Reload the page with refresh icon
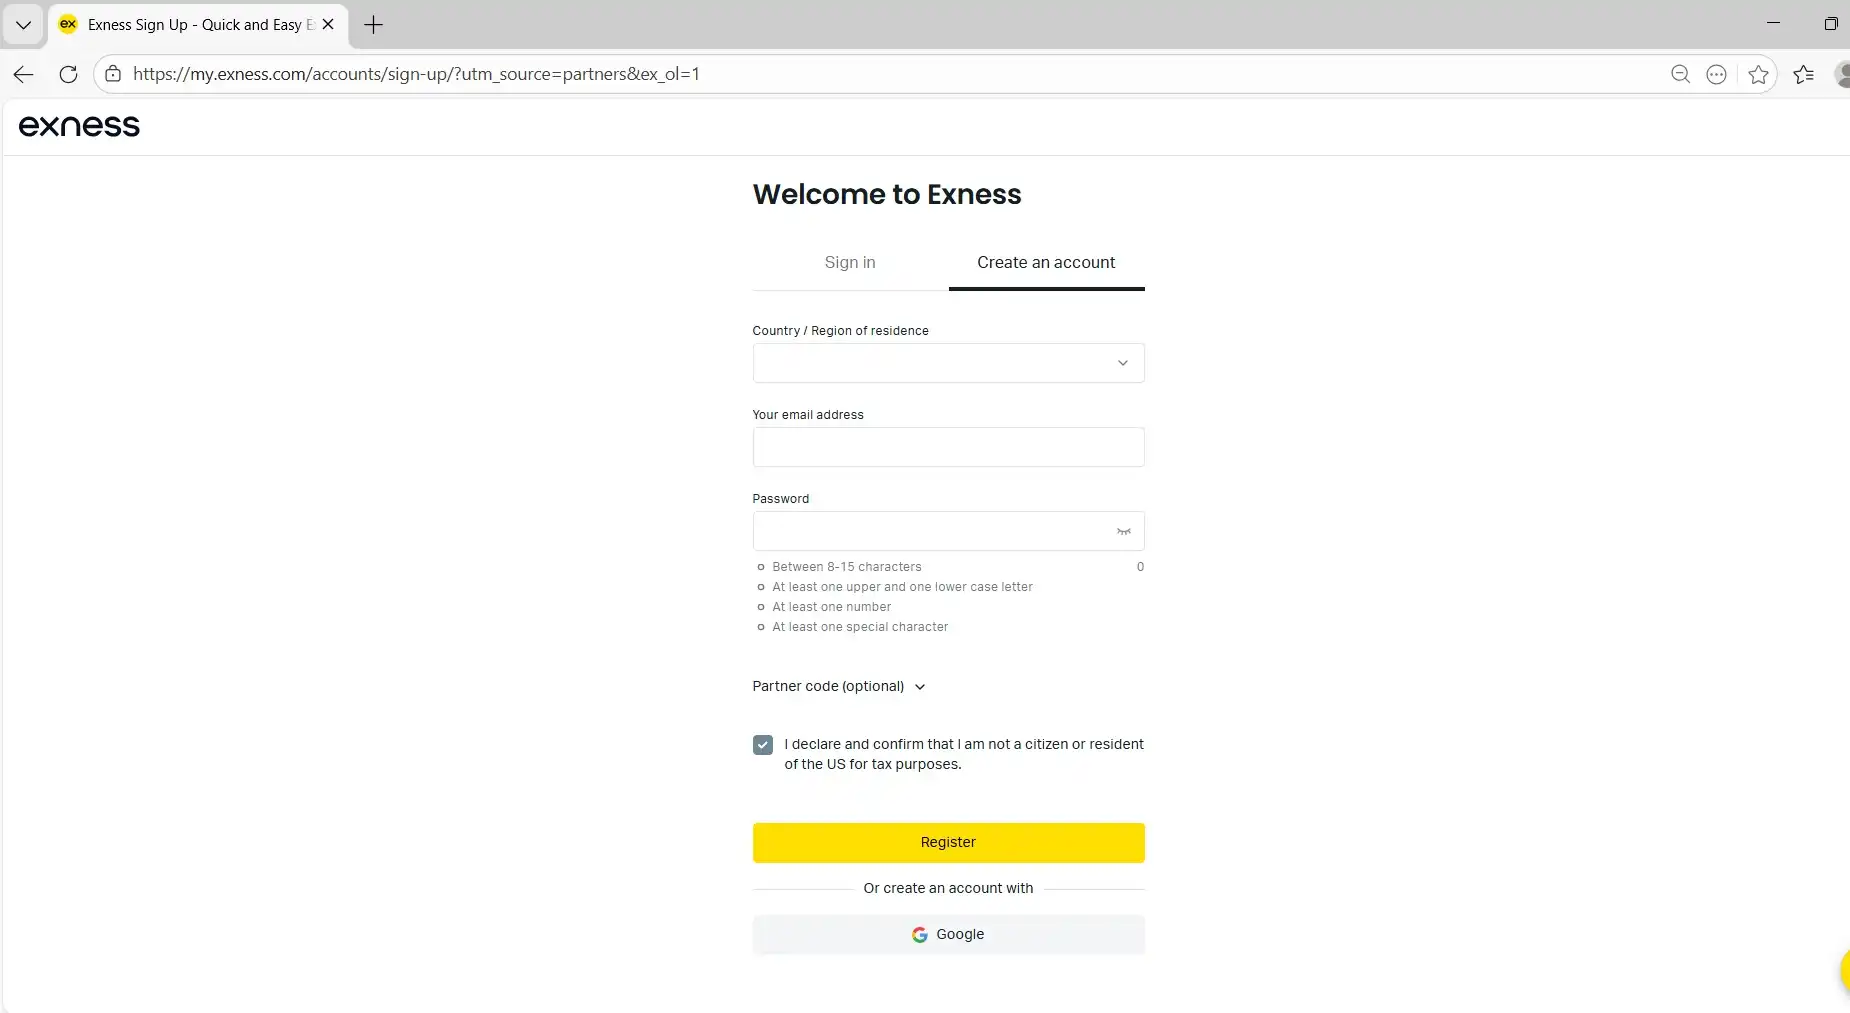The image size is (1850, 1013). point(68,74)
